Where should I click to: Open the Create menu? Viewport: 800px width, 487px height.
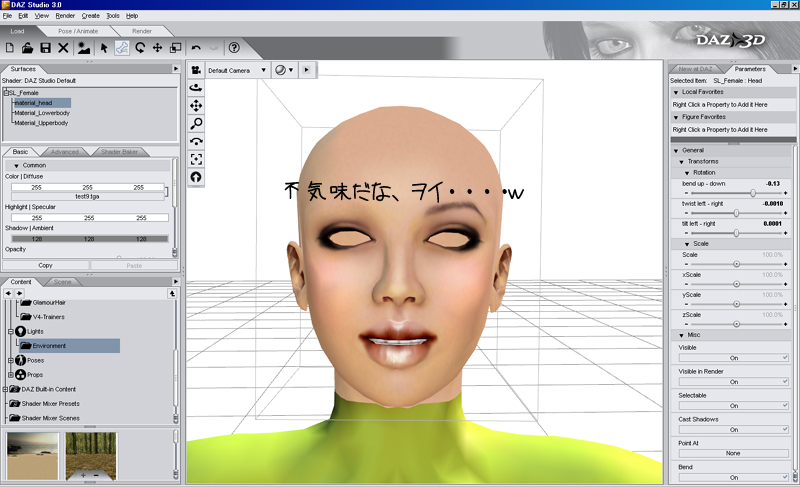(90, 16)
